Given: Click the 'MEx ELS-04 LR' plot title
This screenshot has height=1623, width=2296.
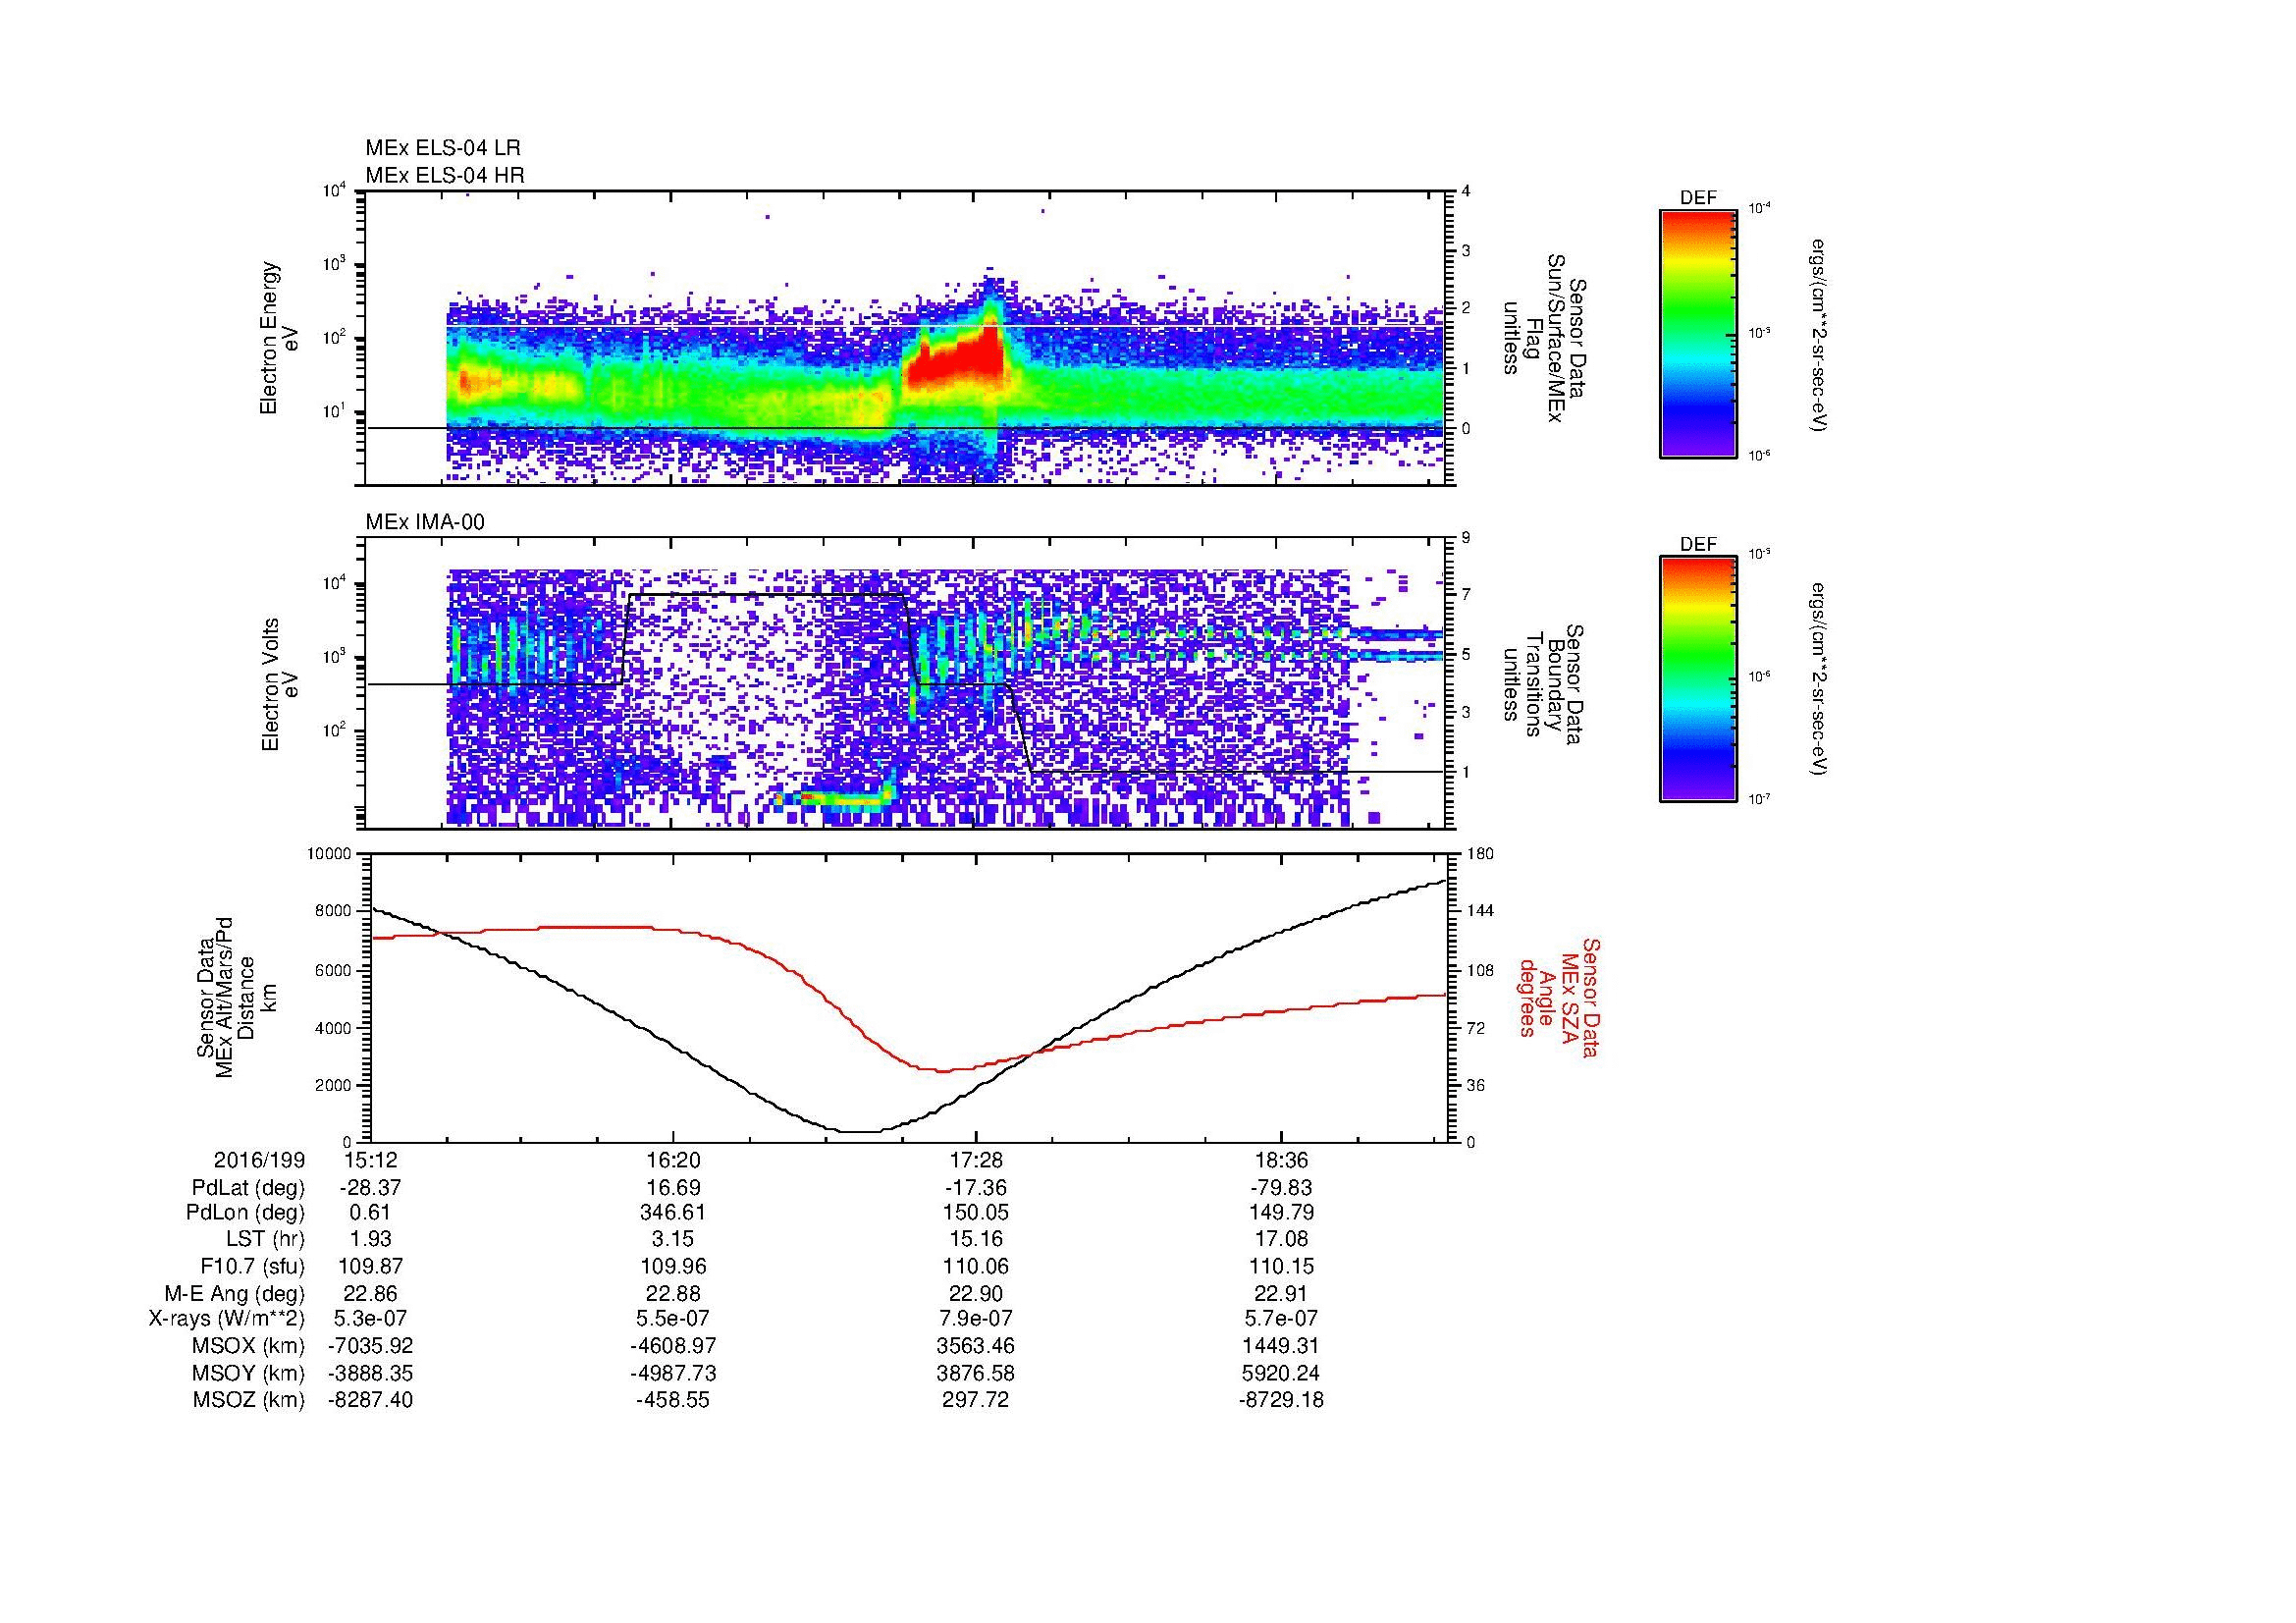Looking at the screenshot, I should (x=443, y=148).
